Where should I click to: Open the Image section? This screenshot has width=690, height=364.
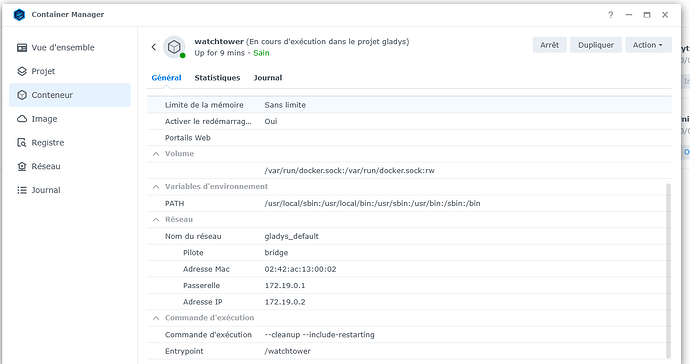[70, 119]
